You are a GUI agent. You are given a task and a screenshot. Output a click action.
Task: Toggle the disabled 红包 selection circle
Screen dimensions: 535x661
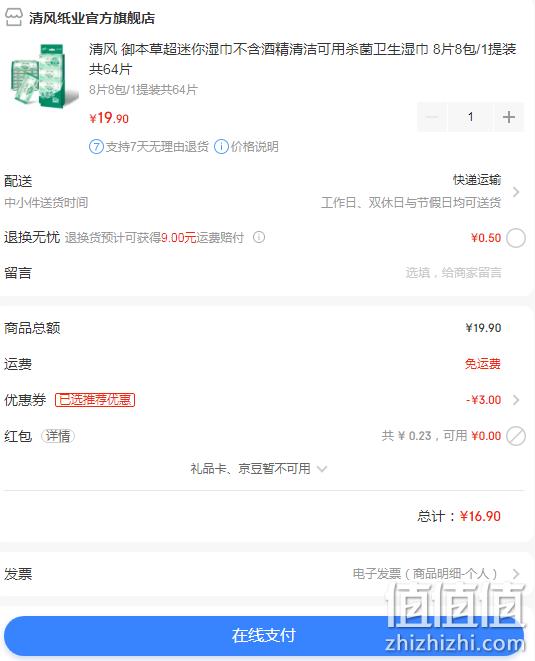pyautogui.click(x=516, y=436)
